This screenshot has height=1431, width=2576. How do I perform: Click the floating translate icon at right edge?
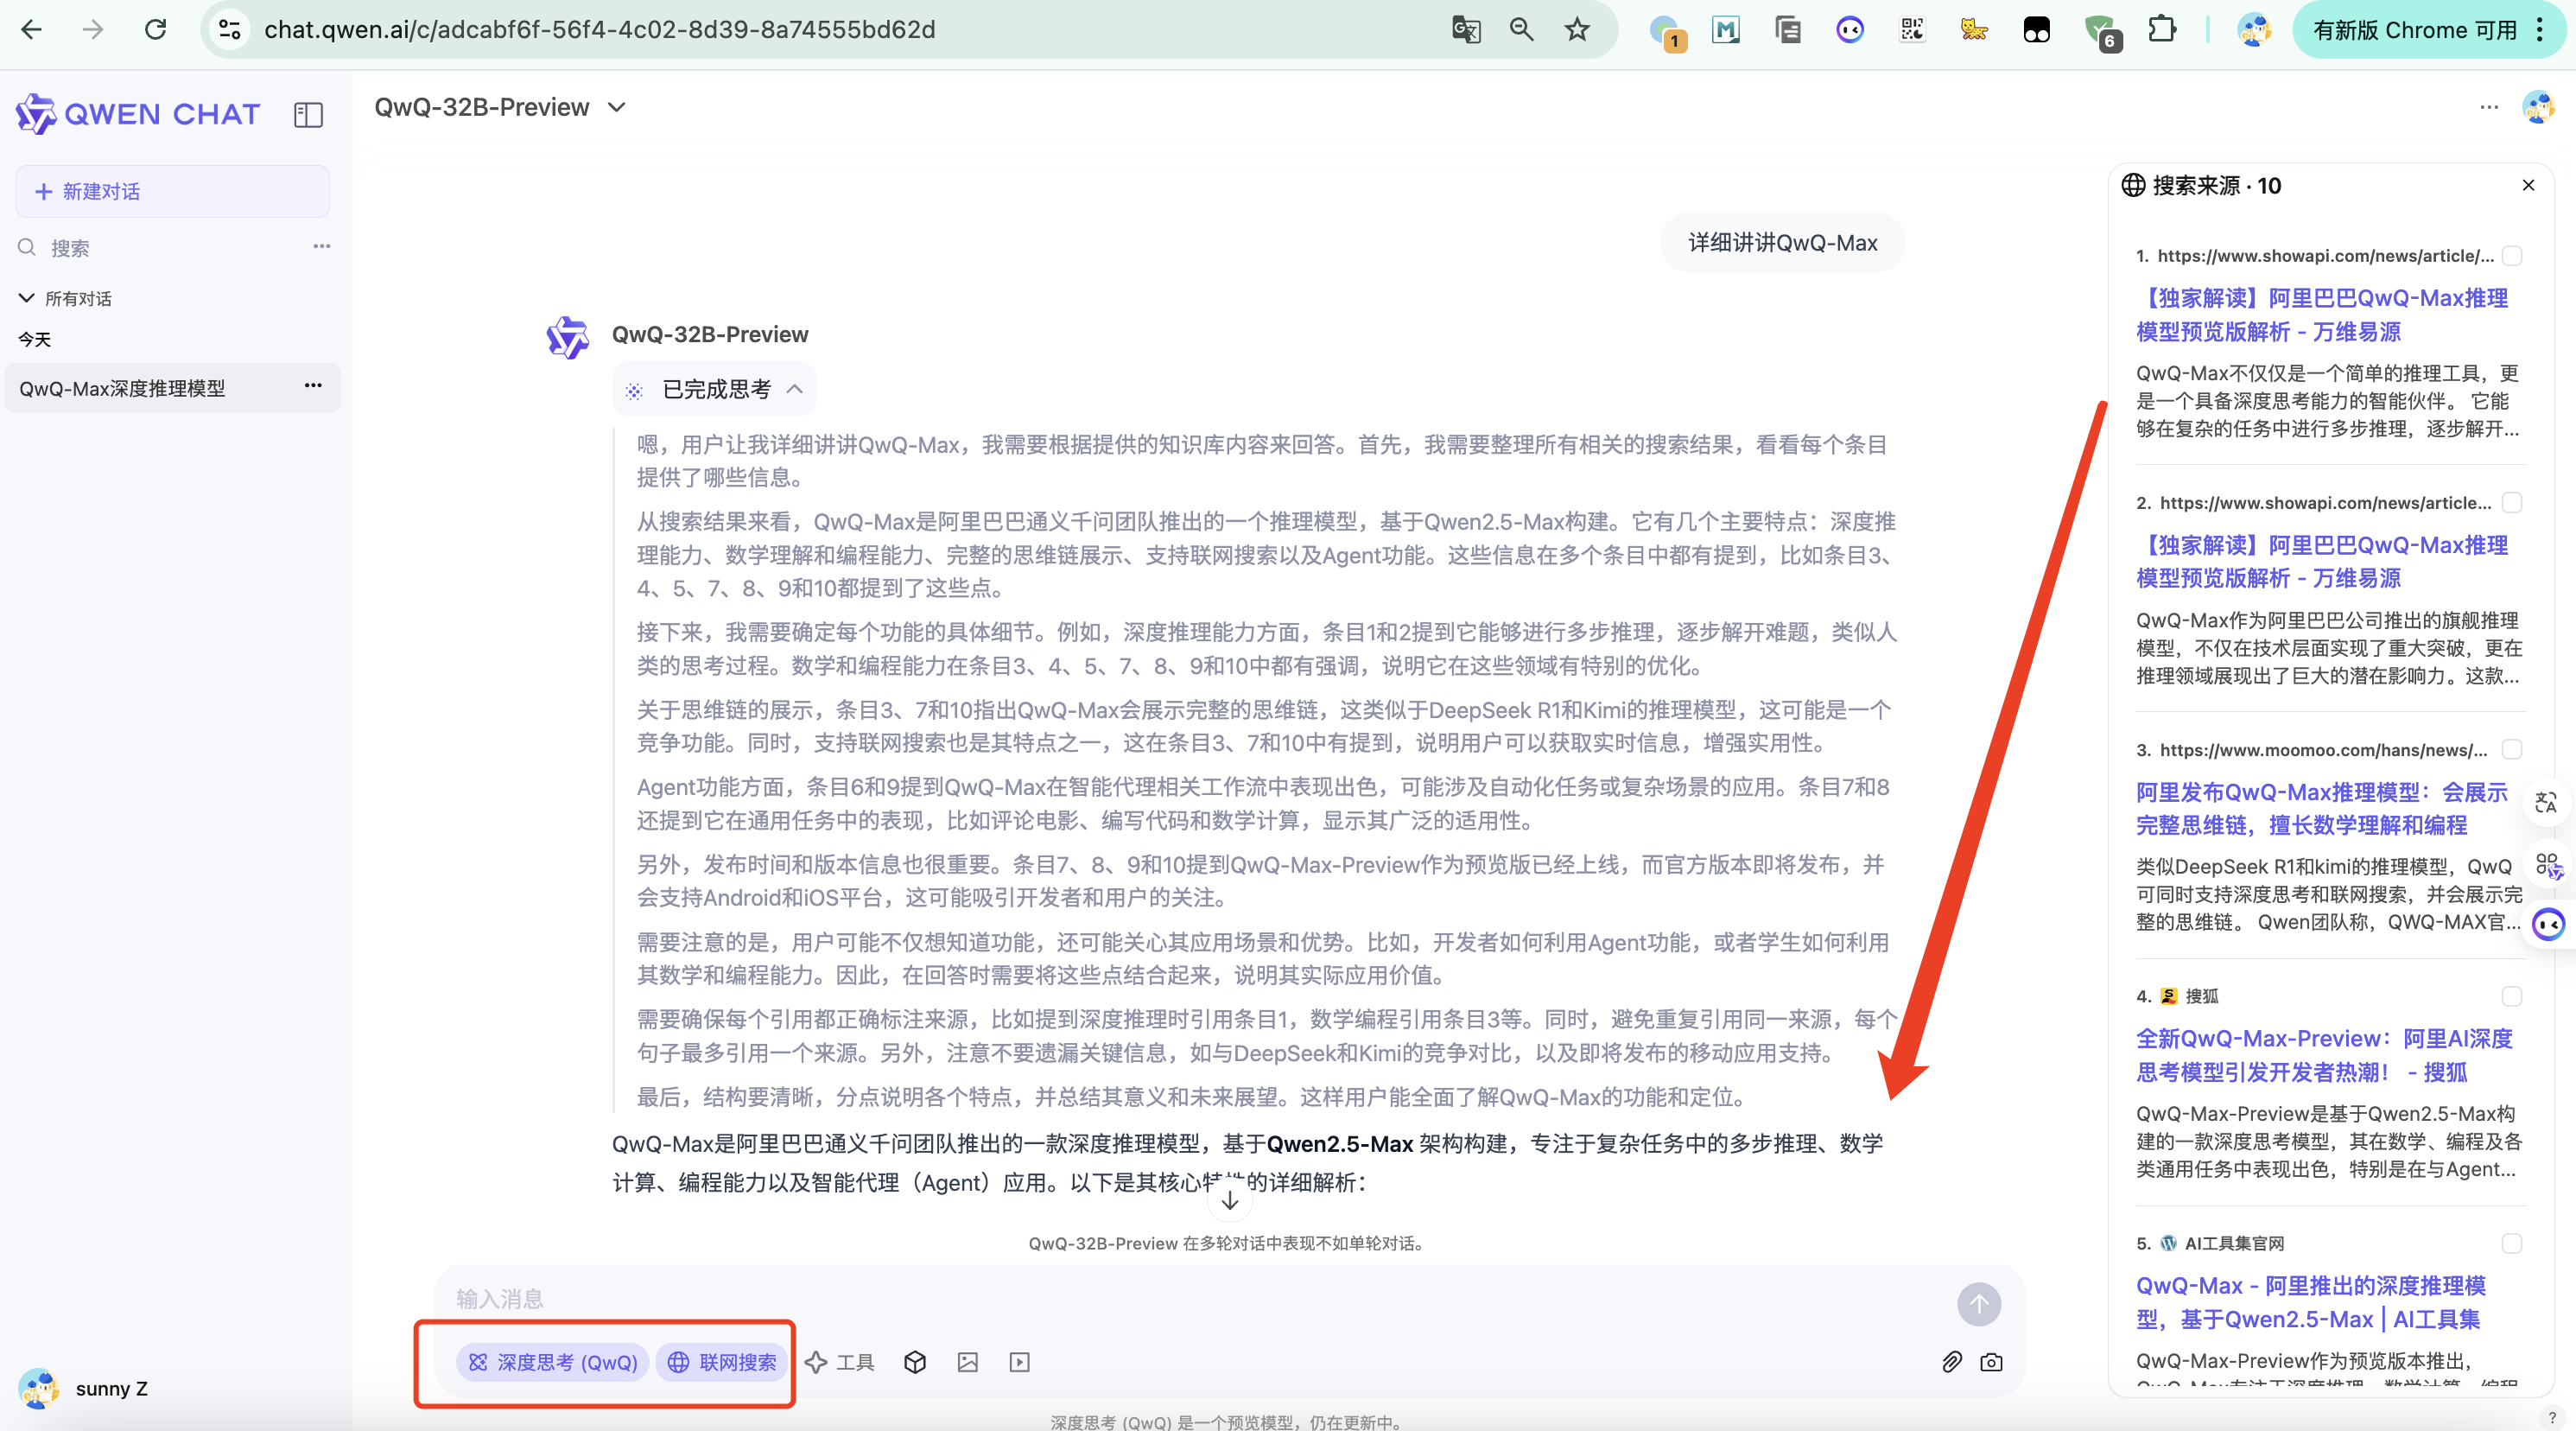(x=2546, y=802)
